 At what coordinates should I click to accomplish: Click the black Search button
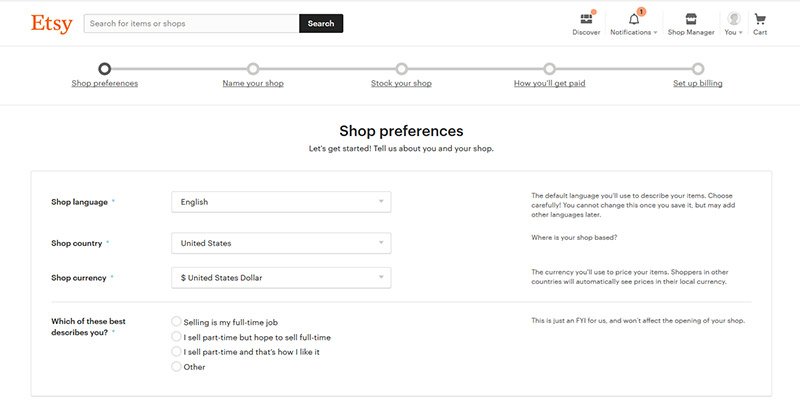click(x=321, y=23)
